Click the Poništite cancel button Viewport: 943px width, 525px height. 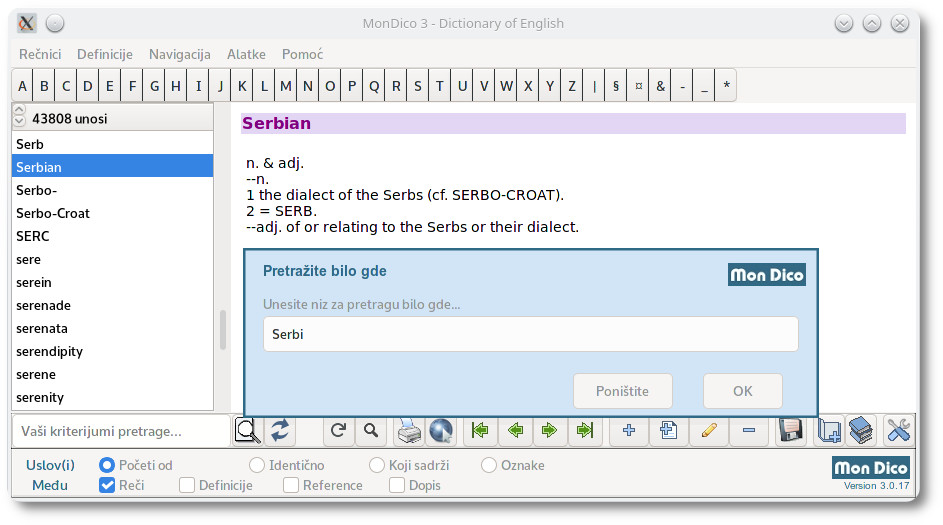(x=622, y=391)
